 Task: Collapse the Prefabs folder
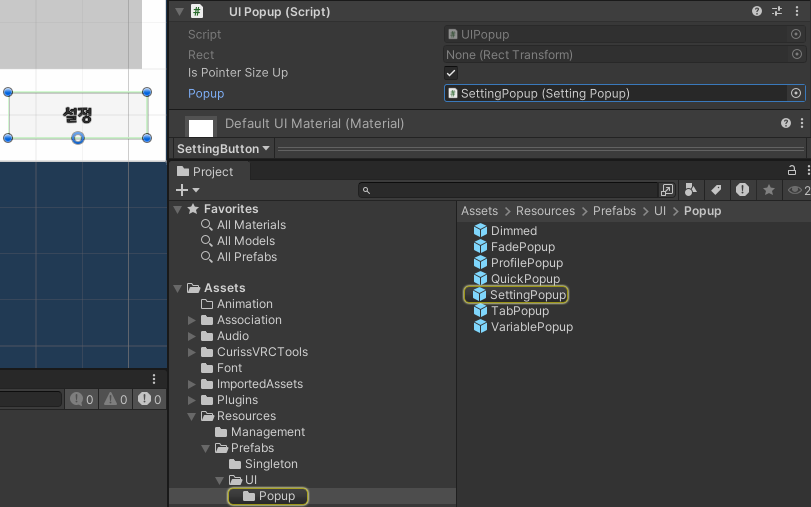[x=205, y=449]
